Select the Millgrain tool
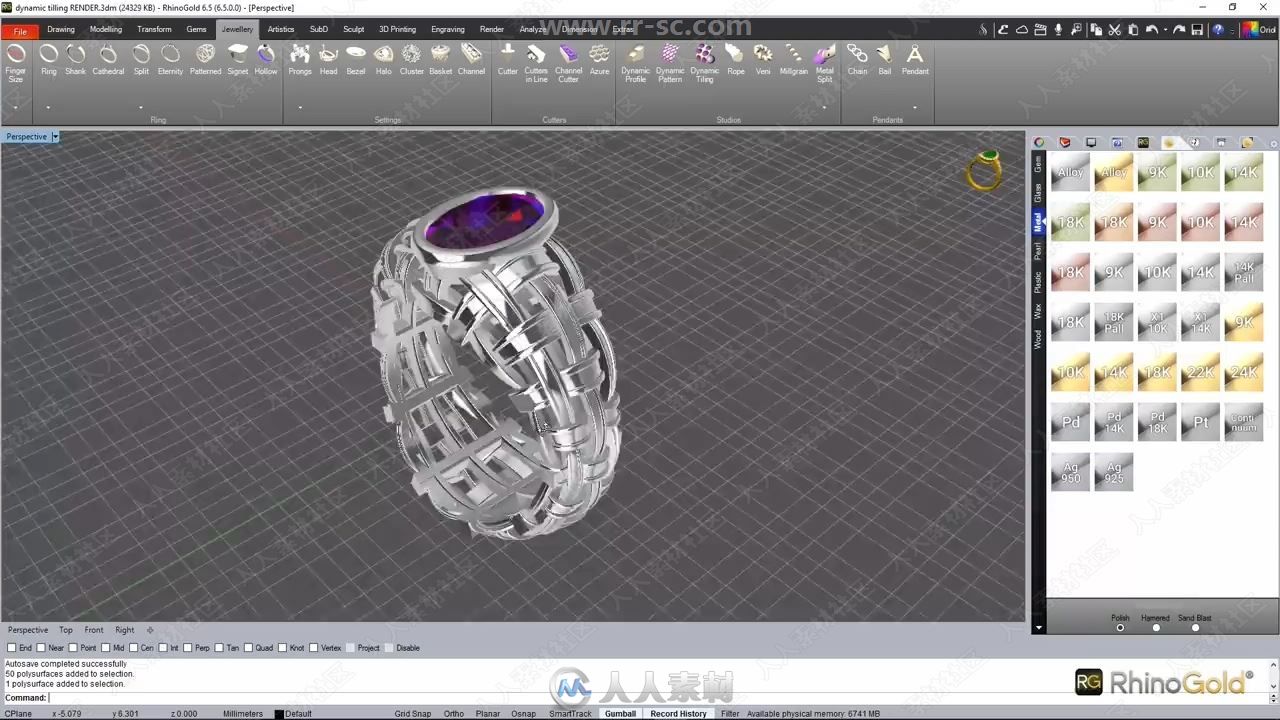Image resolution: width=1280 pixels, height=720 pixels. [x=793, y=60]
